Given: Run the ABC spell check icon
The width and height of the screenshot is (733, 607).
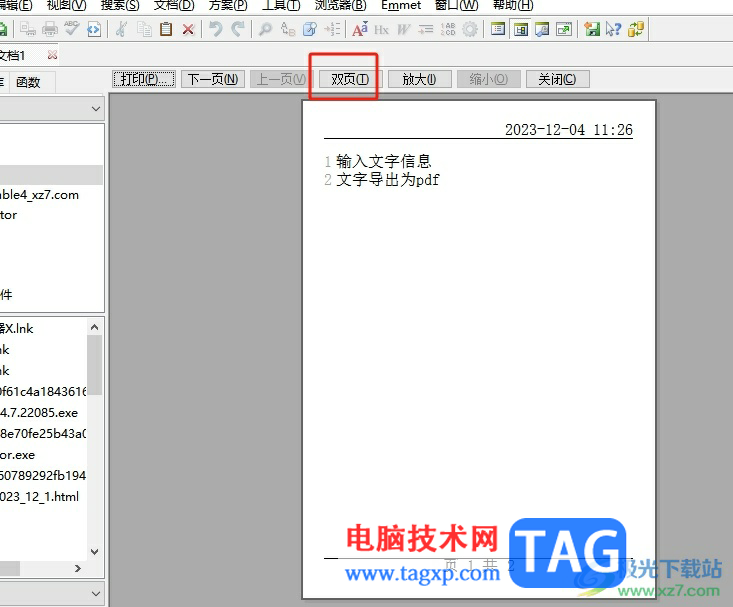Looking at the screenshot, I should [72, 29].
